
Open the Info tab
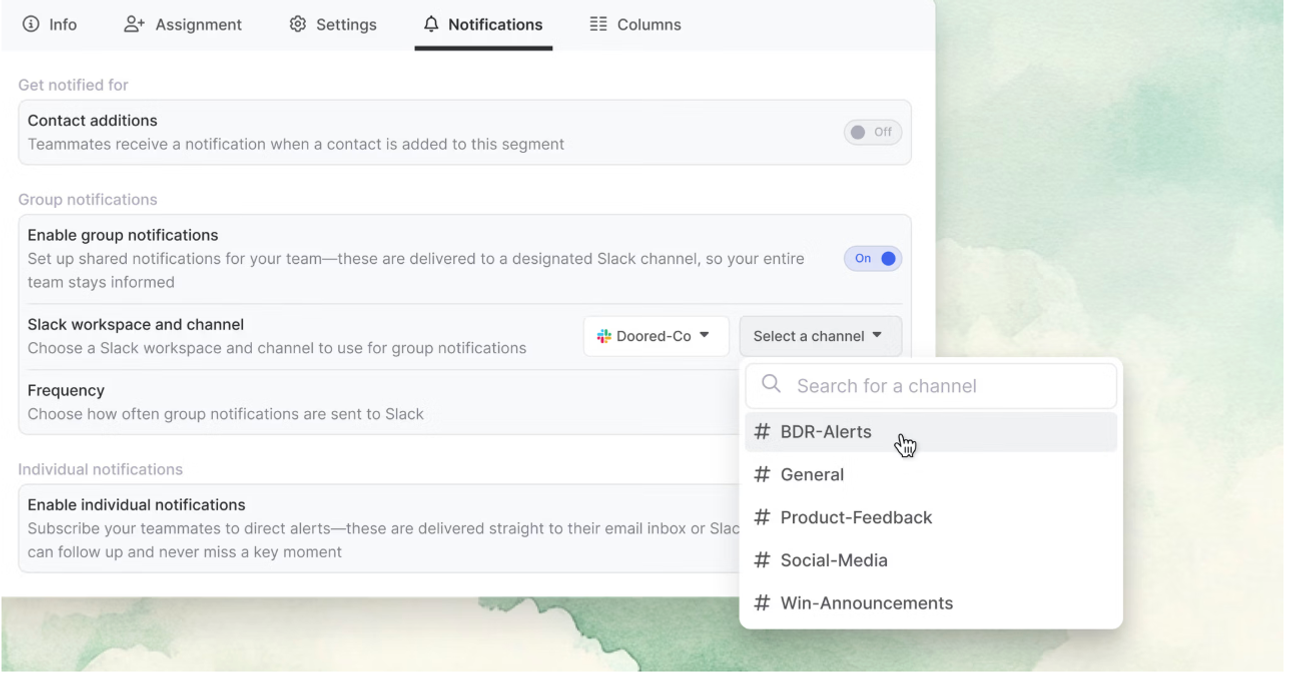pos(50,24)
